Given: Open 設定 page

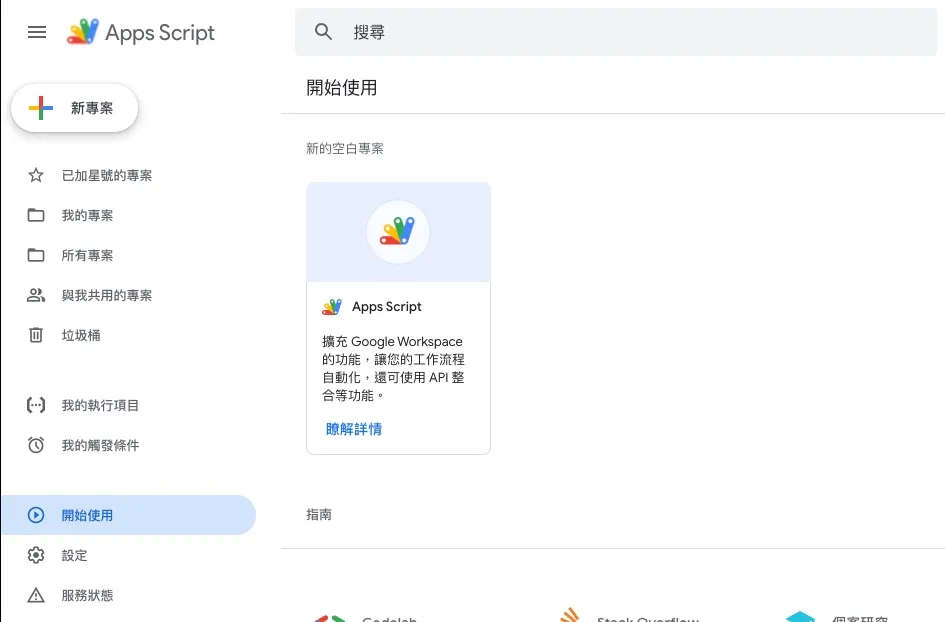Looking at the screenshot, I should [x=75, y=555].
